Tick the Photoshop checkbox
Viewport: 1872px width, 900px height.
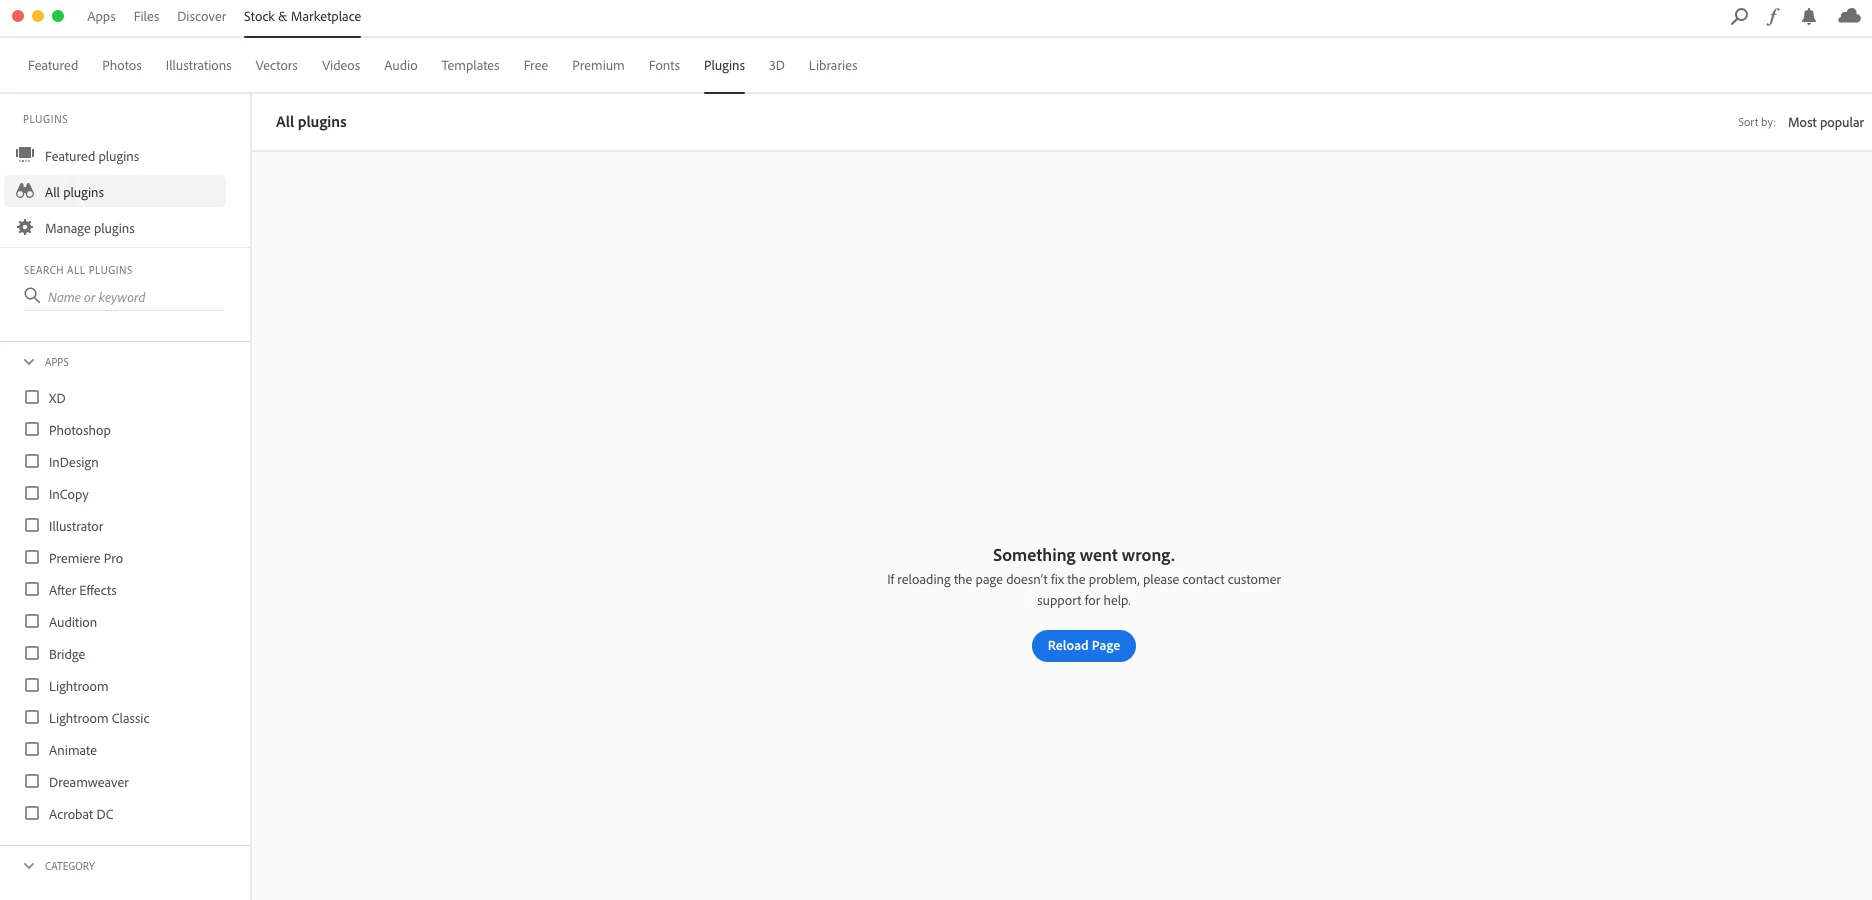pyautogui.click(x=32, y=429)
